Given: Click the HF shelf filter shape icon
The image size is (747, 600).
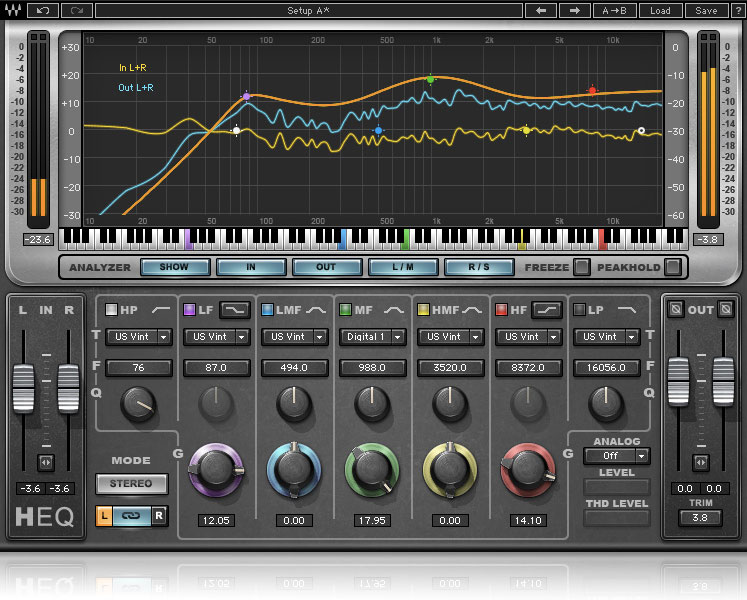Looking at the screenshot, I should [546, 310].
